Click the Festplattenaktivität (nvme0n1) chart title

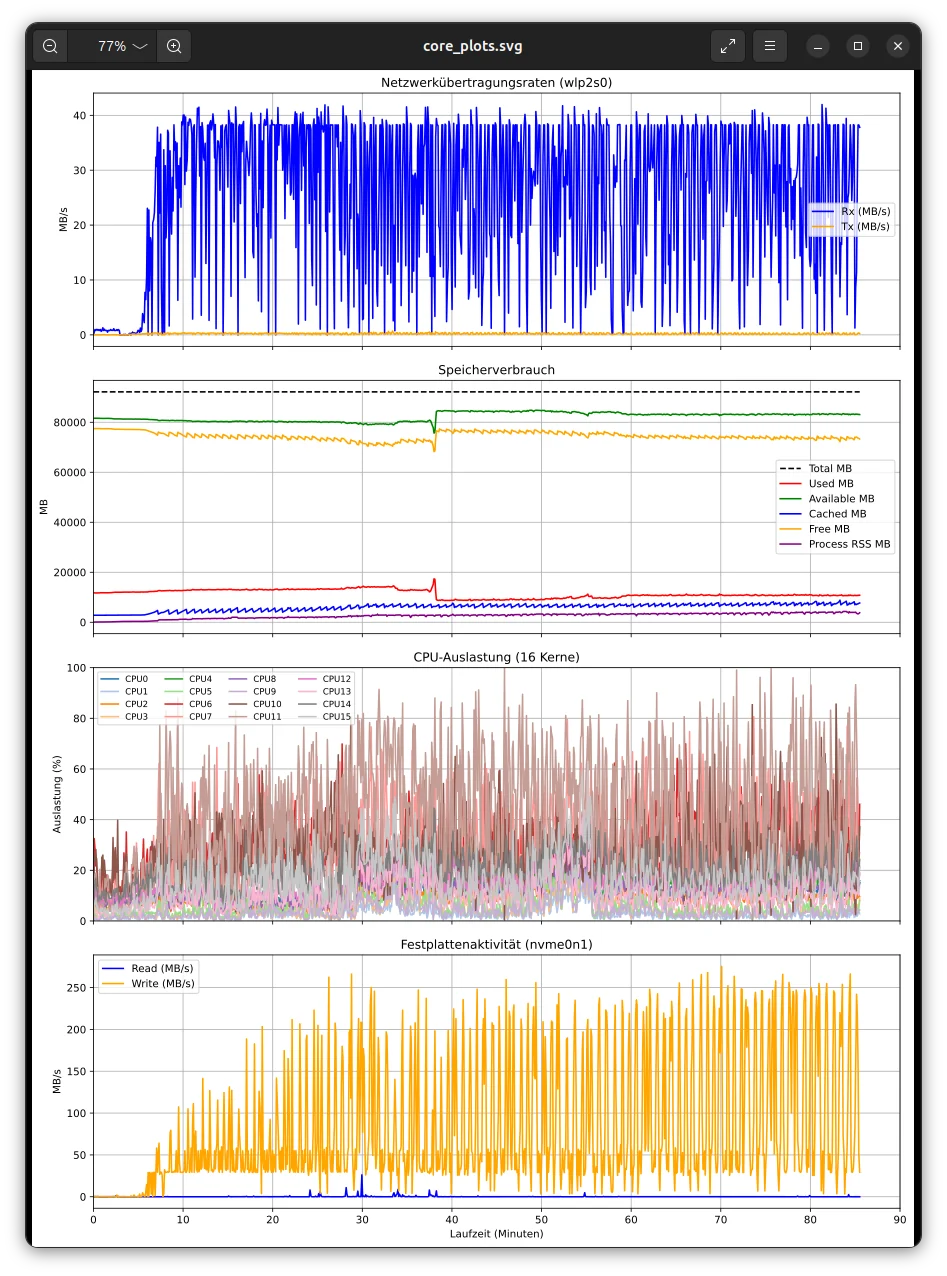click(497, 944)
